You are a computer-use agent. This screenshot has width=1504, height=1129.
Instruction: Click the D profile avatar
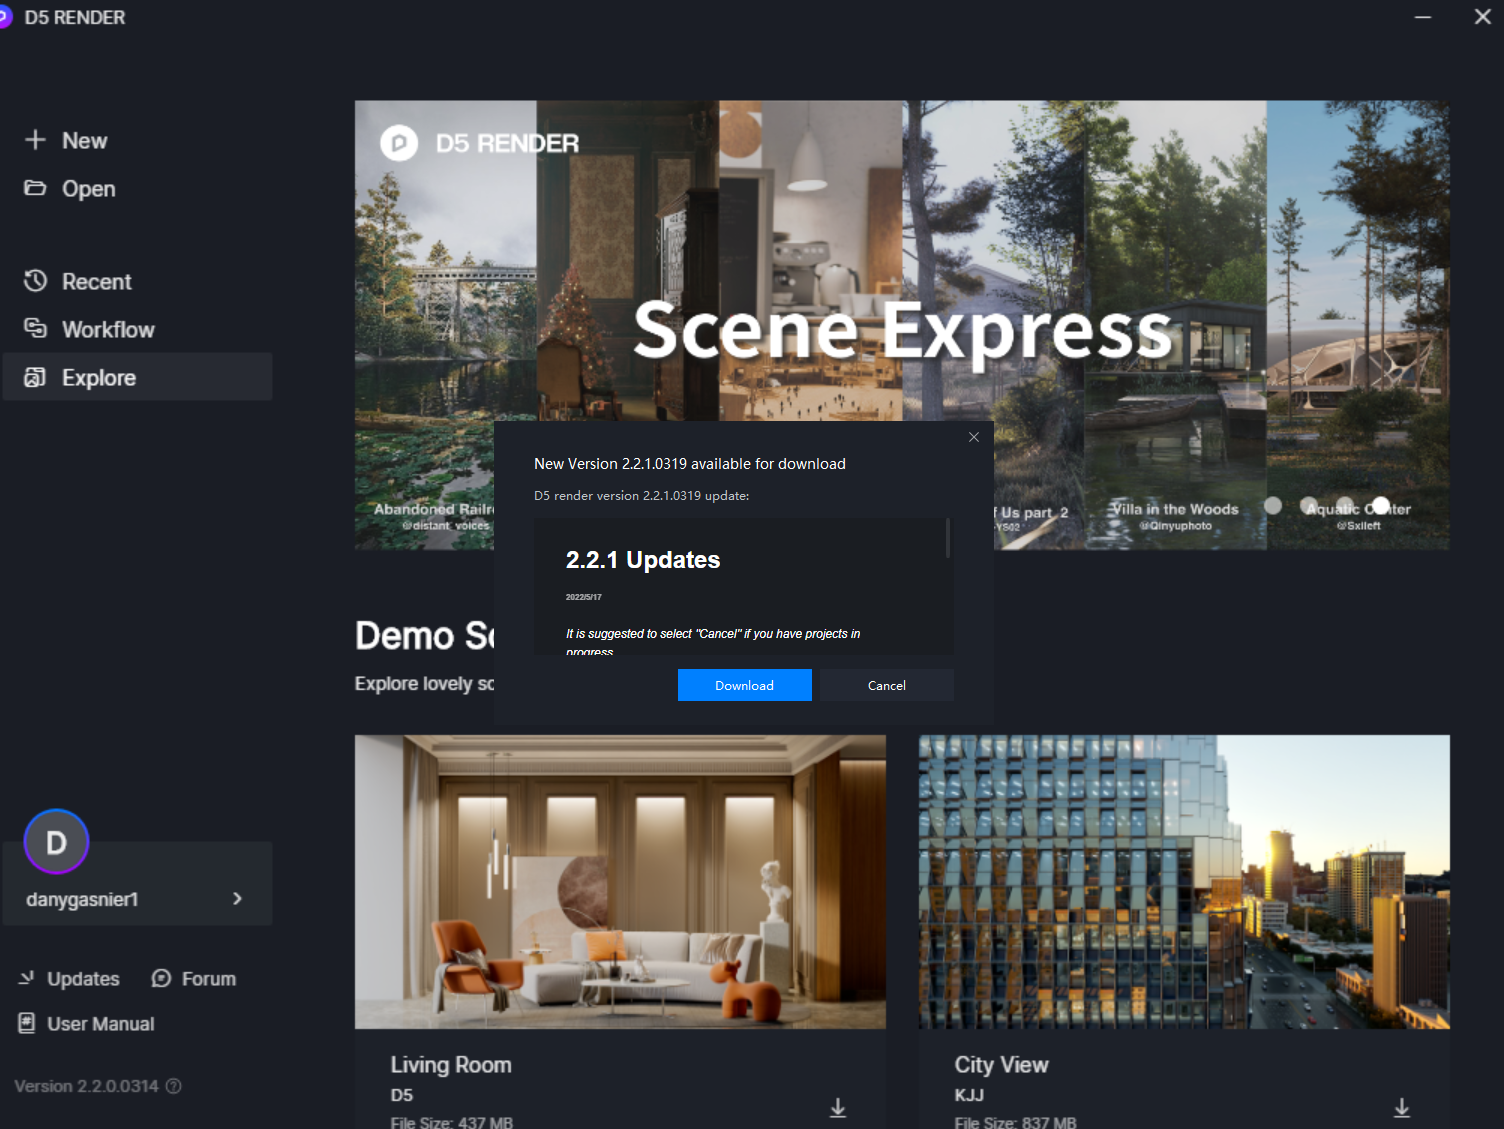click(57, 842)
